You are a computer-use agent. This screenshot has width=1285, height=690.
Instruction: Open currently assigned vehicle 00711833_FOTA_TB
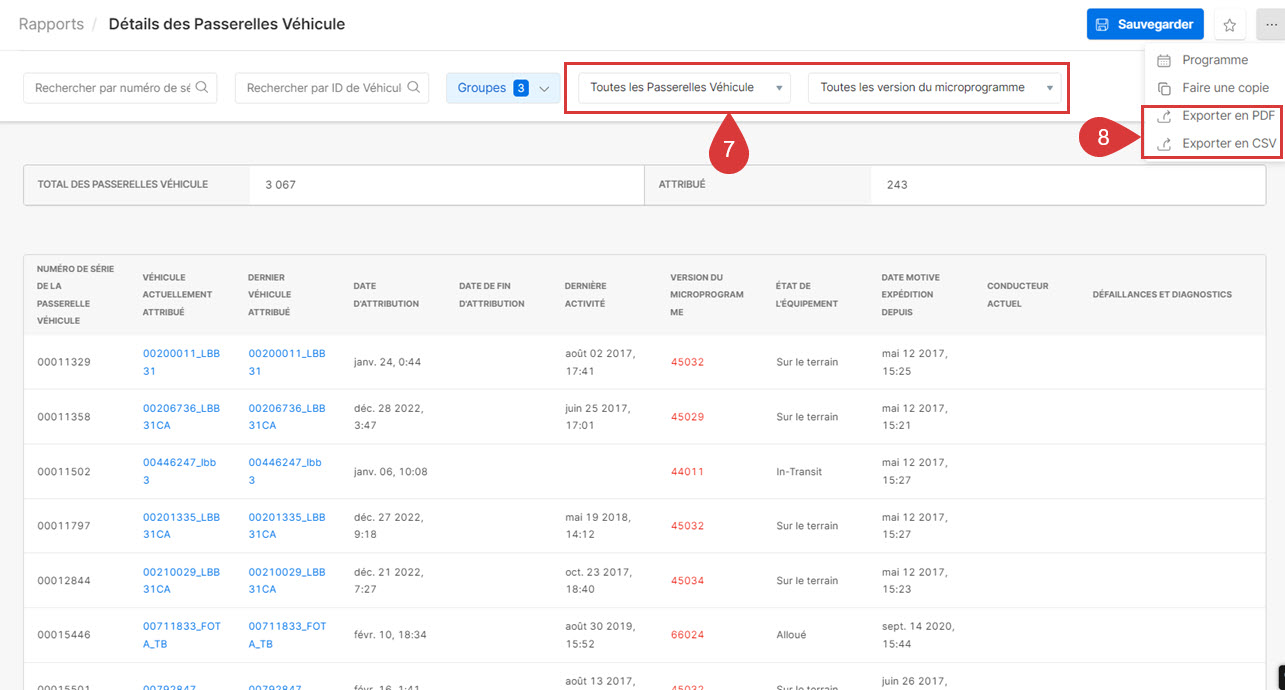click(182, 635)
